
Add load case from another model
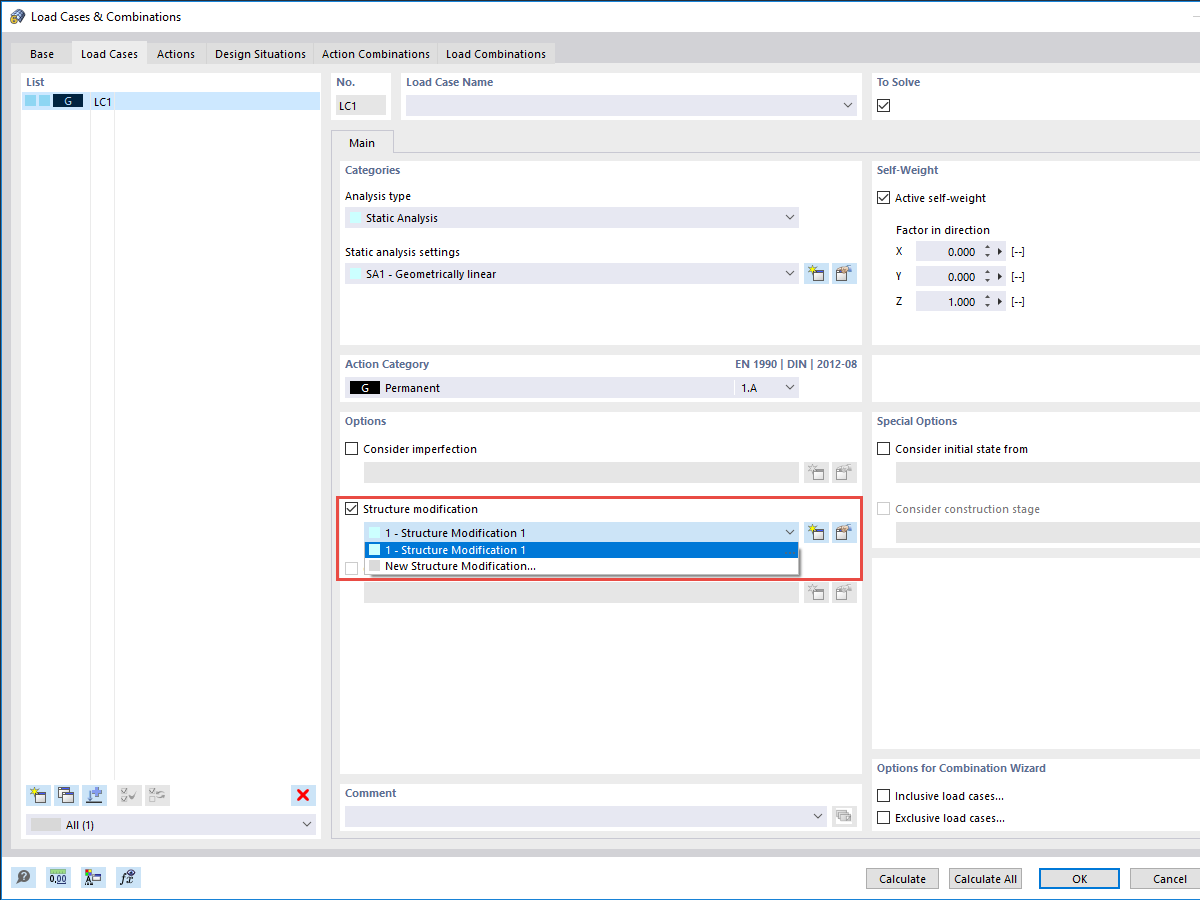tap(94, 795)
